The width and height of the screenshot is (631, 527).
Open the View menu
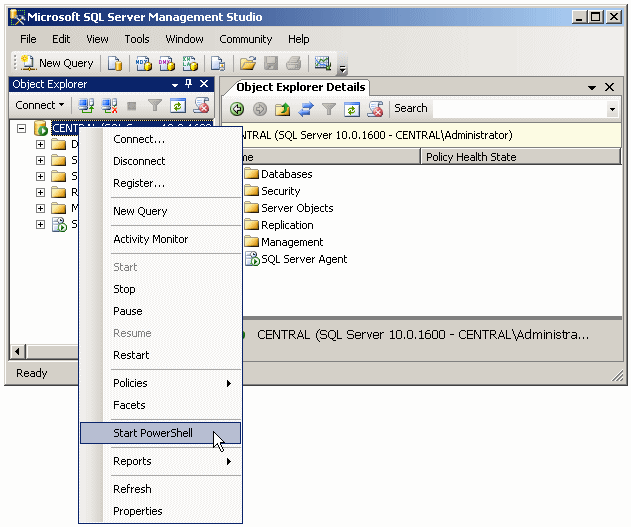pos(97,39)
